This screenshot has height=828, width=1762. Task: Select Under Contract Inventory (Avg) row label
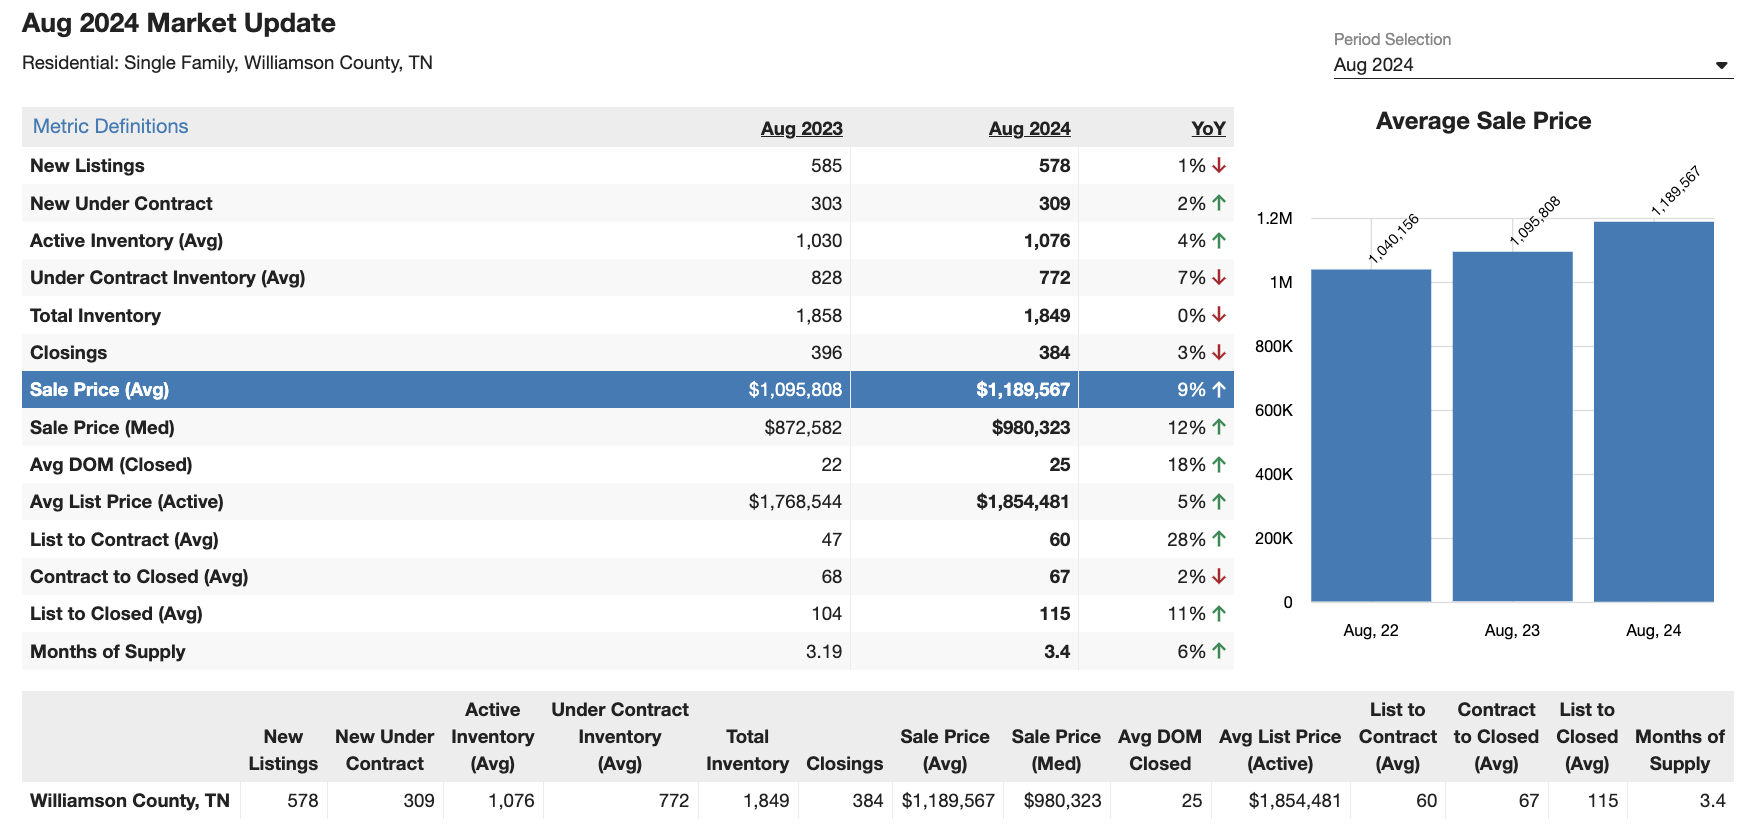[167, 278]
